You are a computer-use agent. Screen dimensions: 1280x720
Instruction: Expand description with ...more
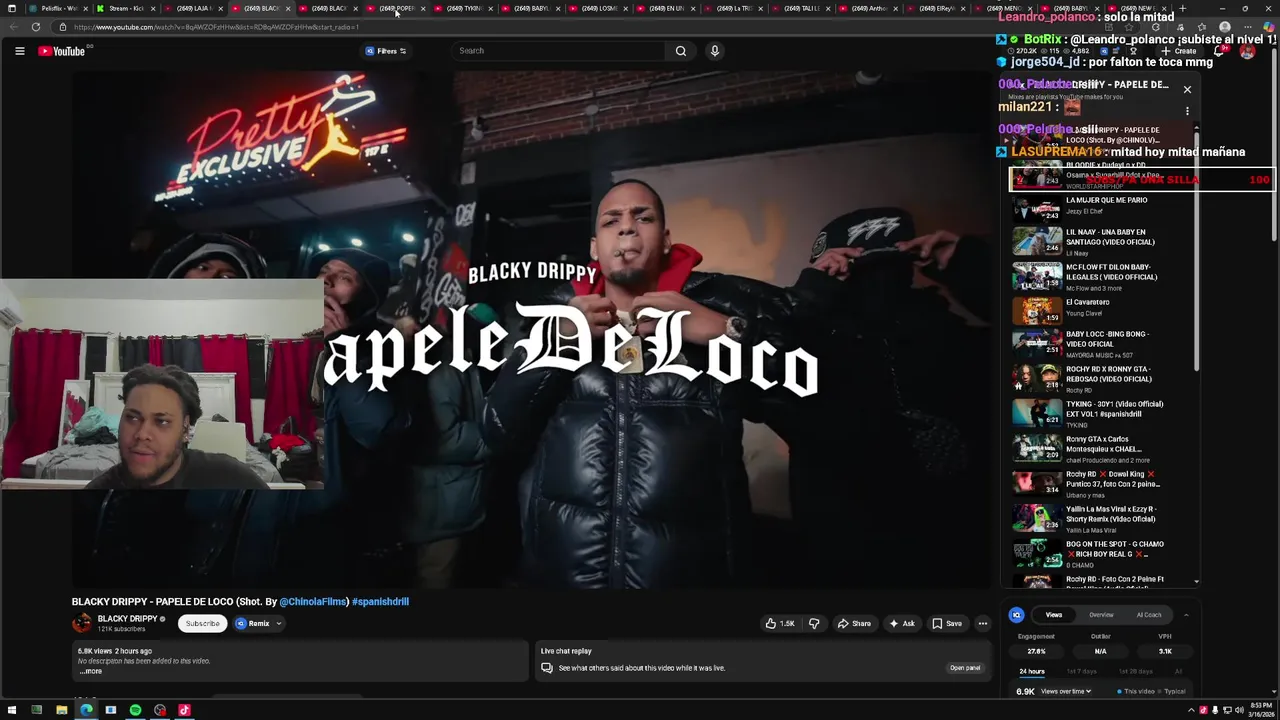coord(91,671)
